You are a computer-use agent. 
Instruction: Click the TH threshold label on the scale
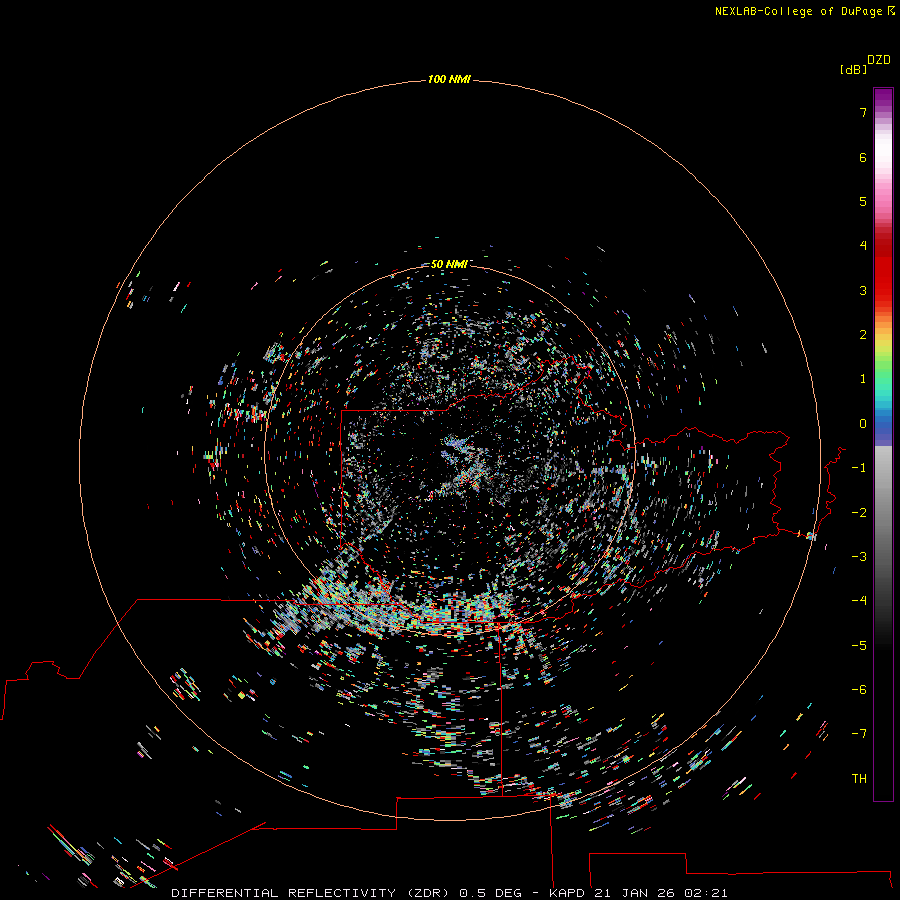tap(859, 779)
